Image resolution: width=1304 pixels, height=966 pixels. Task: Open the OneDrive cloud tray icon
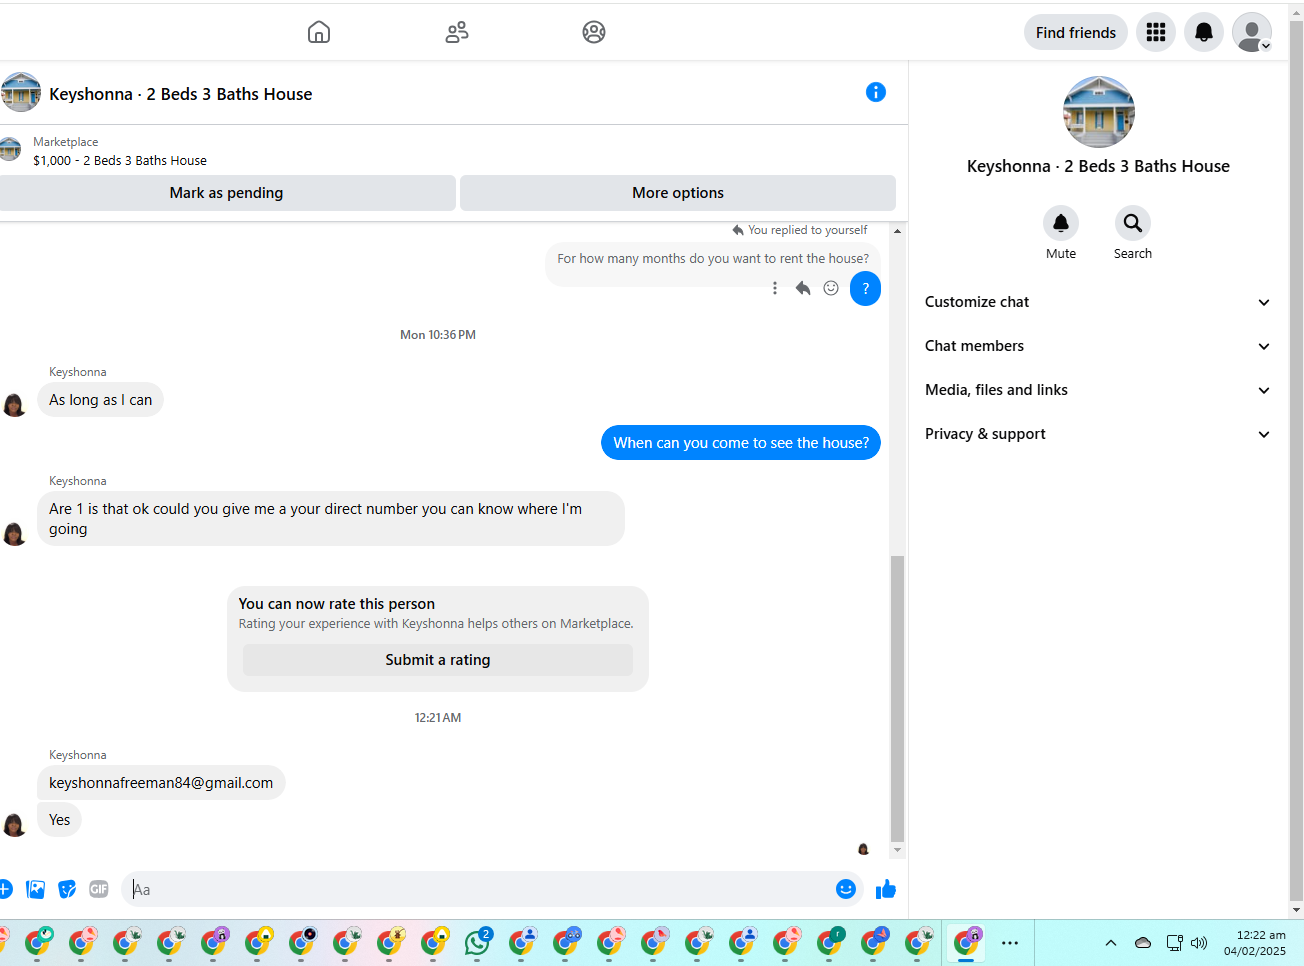1143,943
